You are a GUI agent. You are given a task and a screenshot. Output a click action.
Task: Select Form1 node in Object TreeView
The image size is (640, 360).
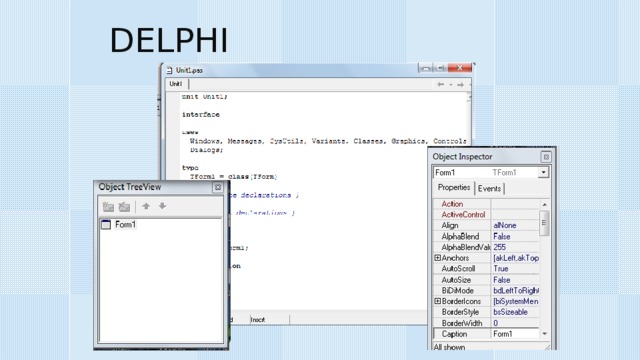pyautogui.click(x=125, y=224)
